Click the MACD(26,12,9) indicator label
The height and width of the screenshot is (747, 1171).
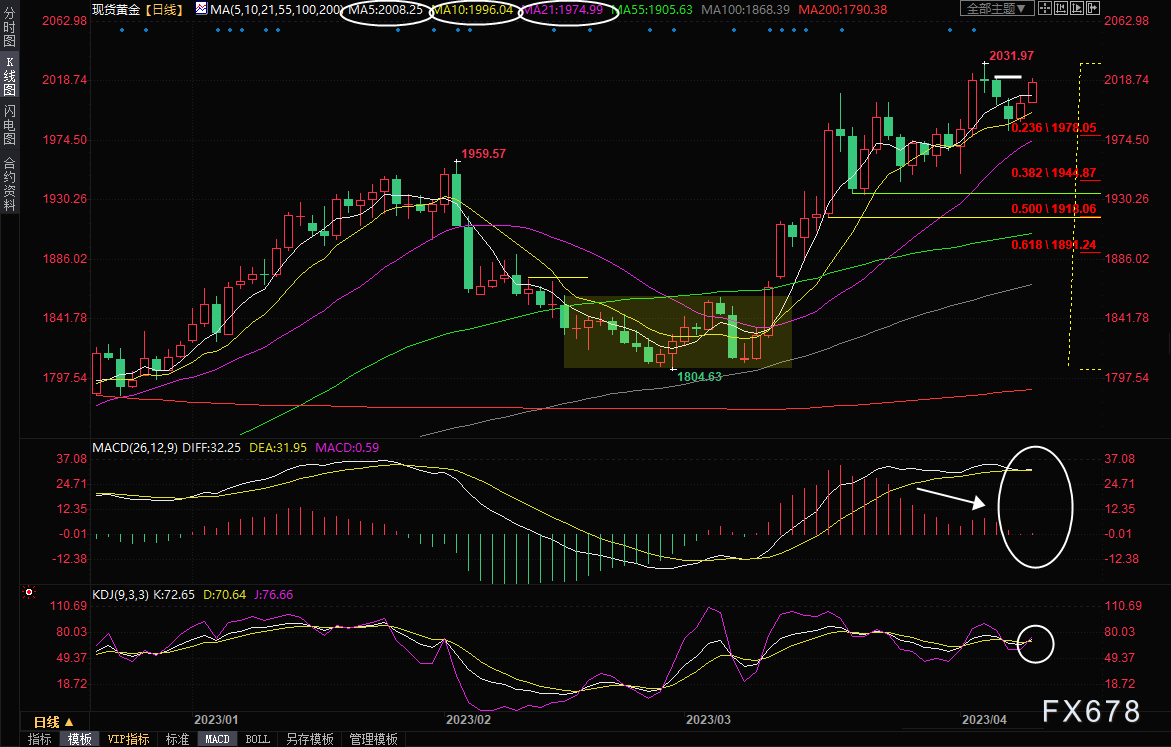[135, 448]
